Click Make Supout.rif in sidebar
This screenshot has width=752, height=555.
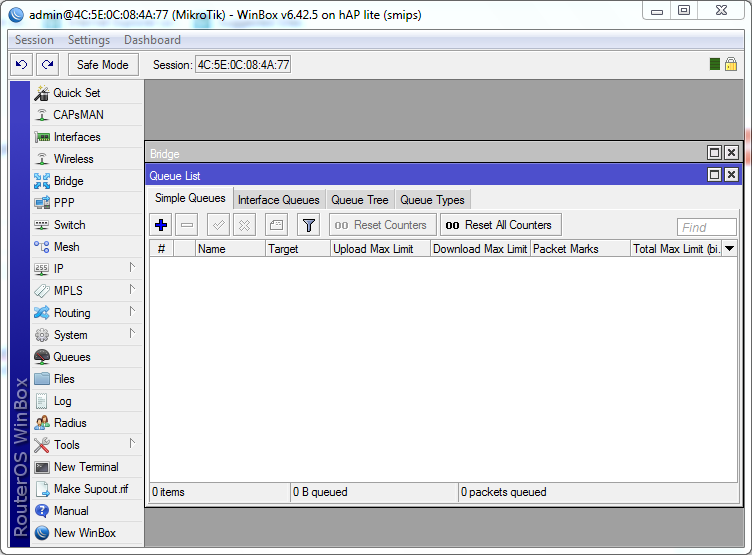point(87,489)
